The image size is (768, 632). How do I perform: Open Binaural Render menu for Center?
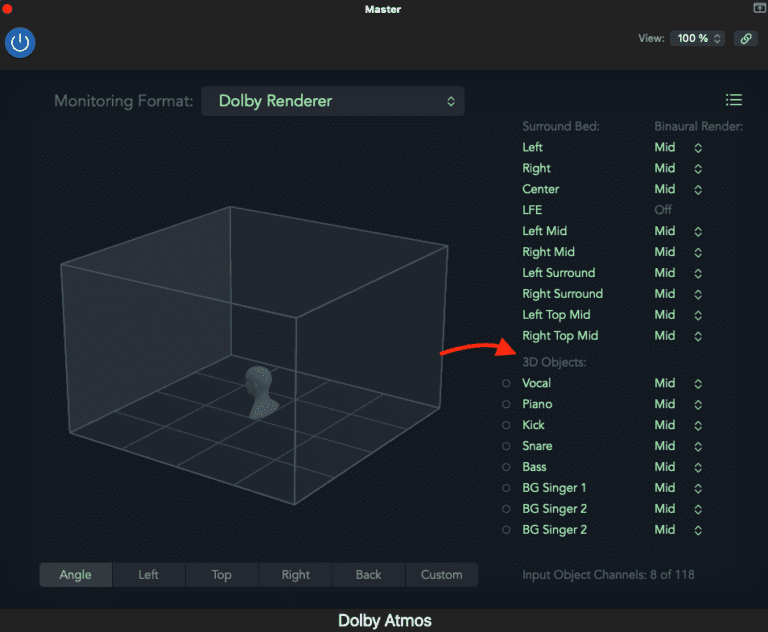pyautogui.click(x=678, y=189)
